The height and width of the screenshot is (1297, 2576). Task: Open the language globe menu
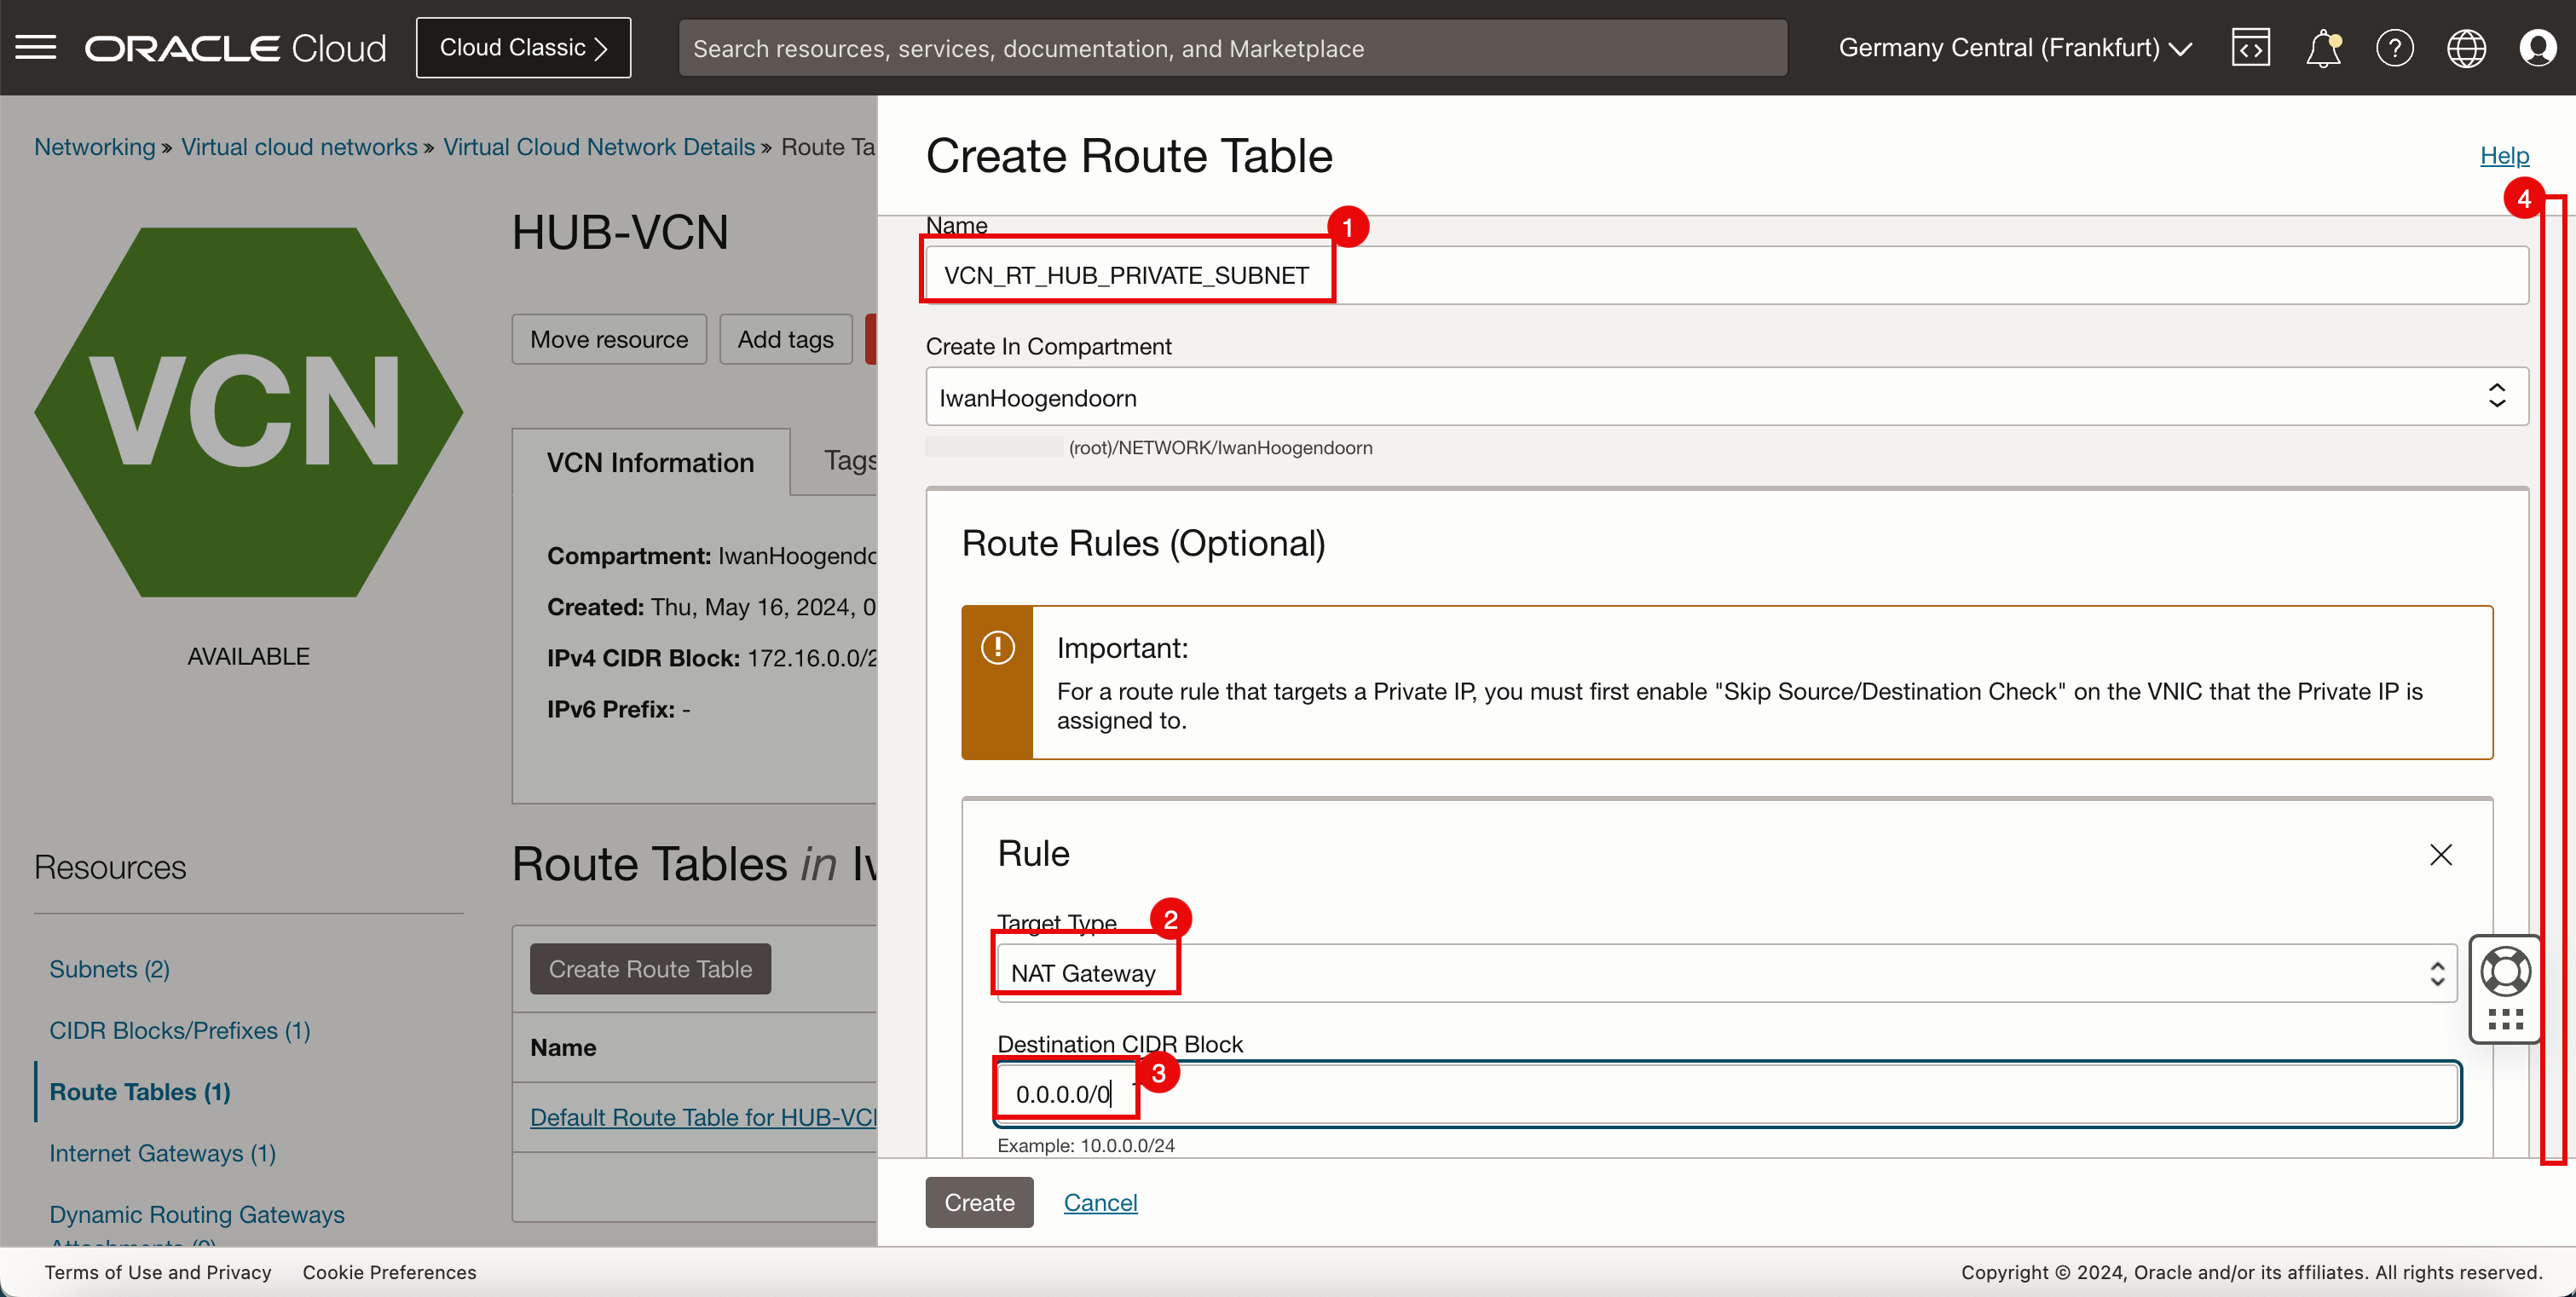(2466, 47)
